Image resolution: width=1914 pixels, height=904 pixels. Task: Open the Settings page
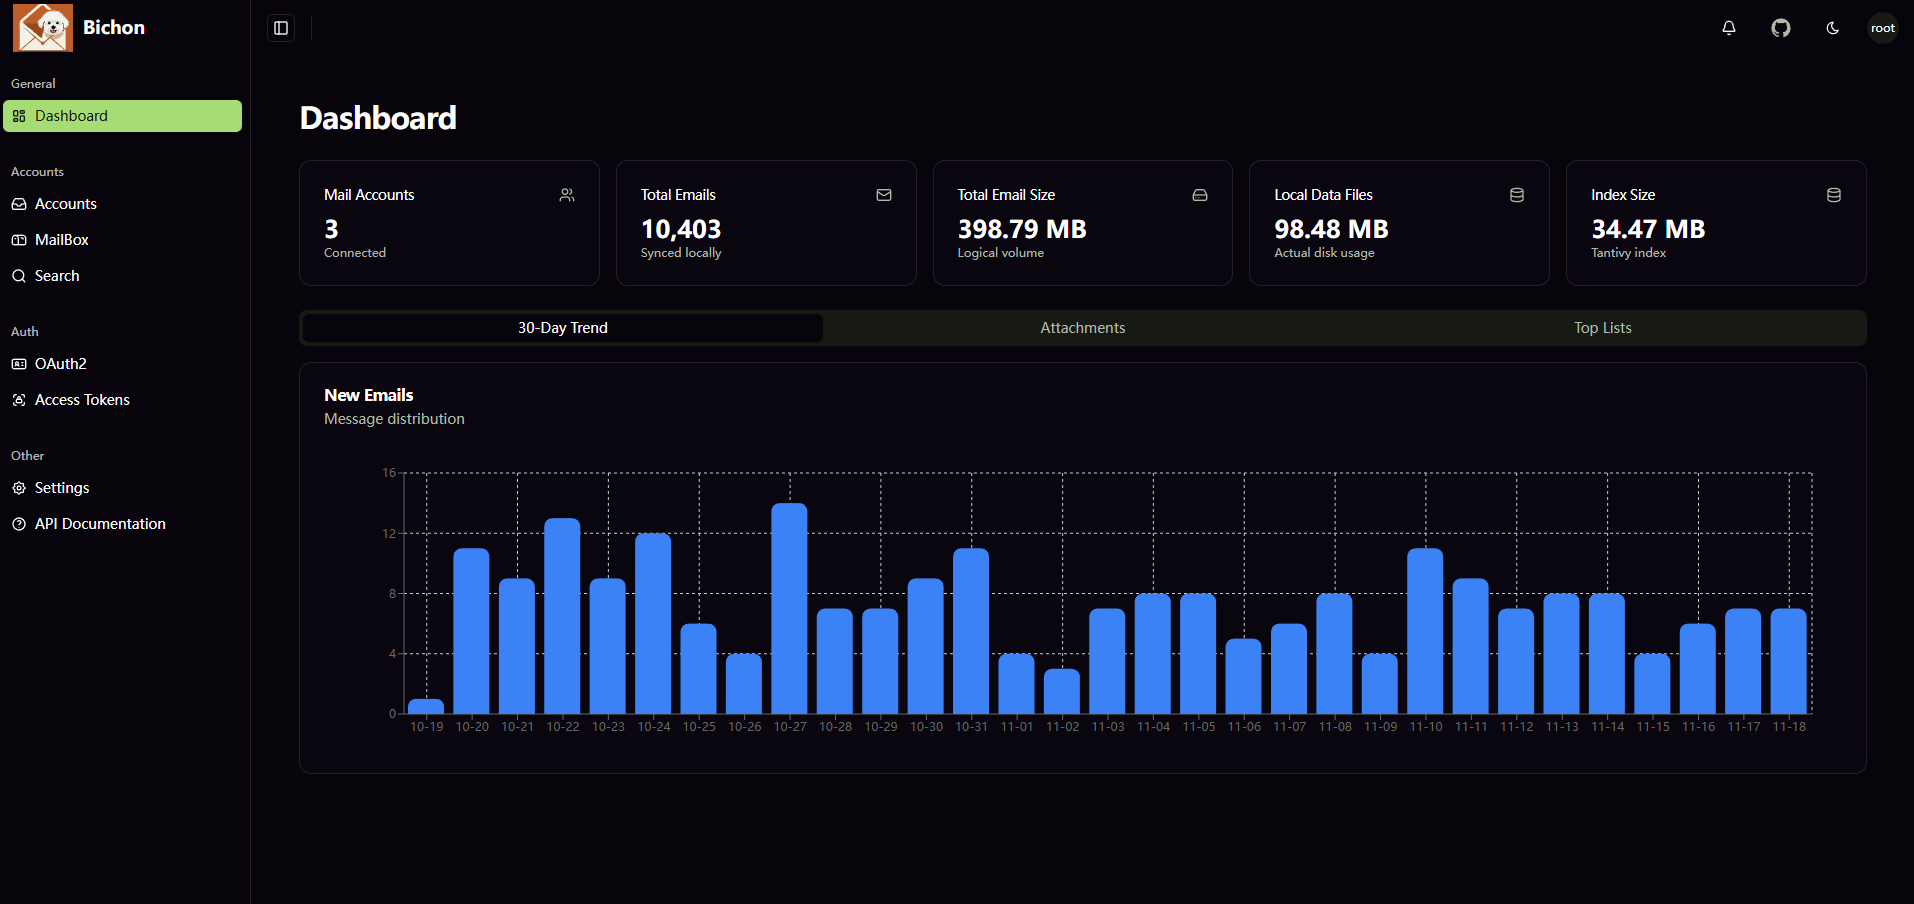click(62, 487)
